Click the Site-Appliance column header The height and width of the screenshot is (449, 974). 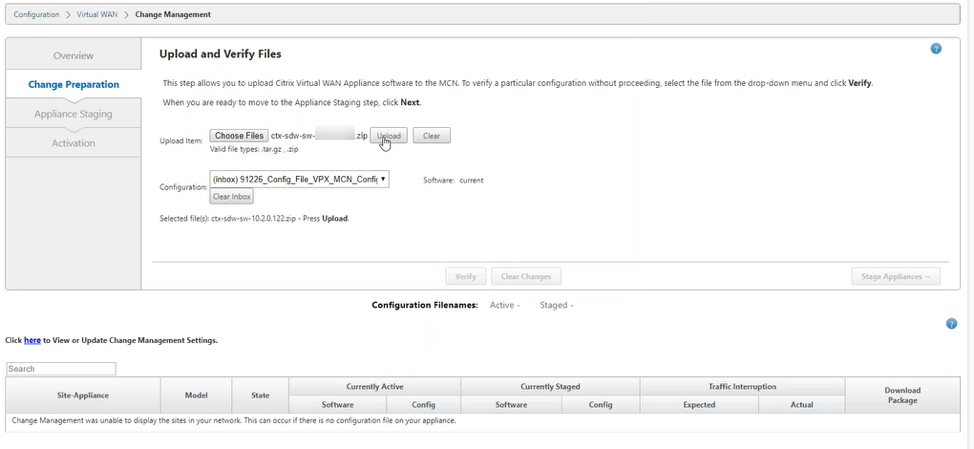pyautogui.click(x=83, y=395)
